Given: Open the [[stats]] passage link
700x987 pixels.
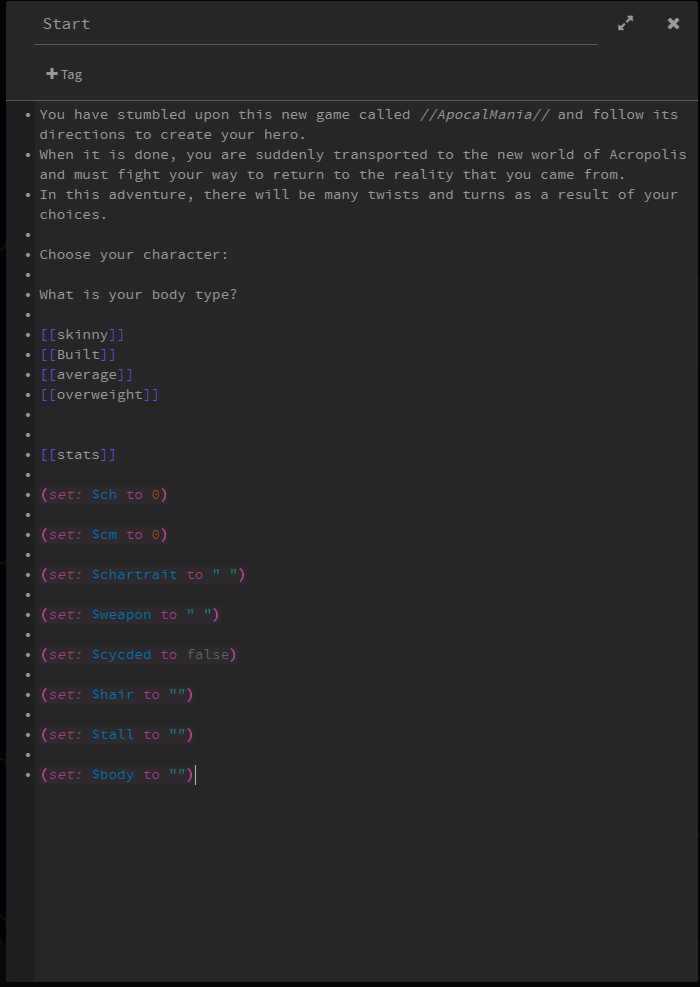Looking at the screenshot, I should 78,454.
